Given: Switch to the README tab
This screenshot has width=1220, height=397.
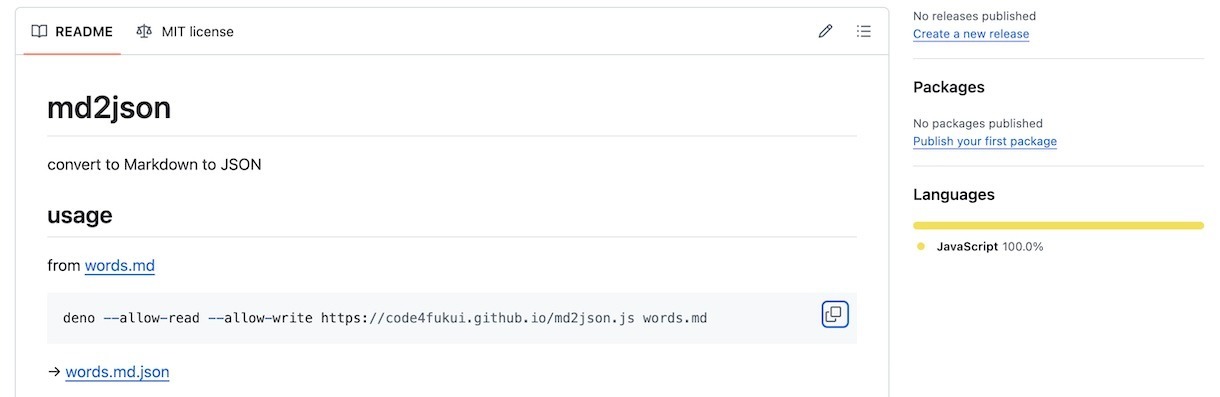Looking at the screenshot, I should coord(72,31).
